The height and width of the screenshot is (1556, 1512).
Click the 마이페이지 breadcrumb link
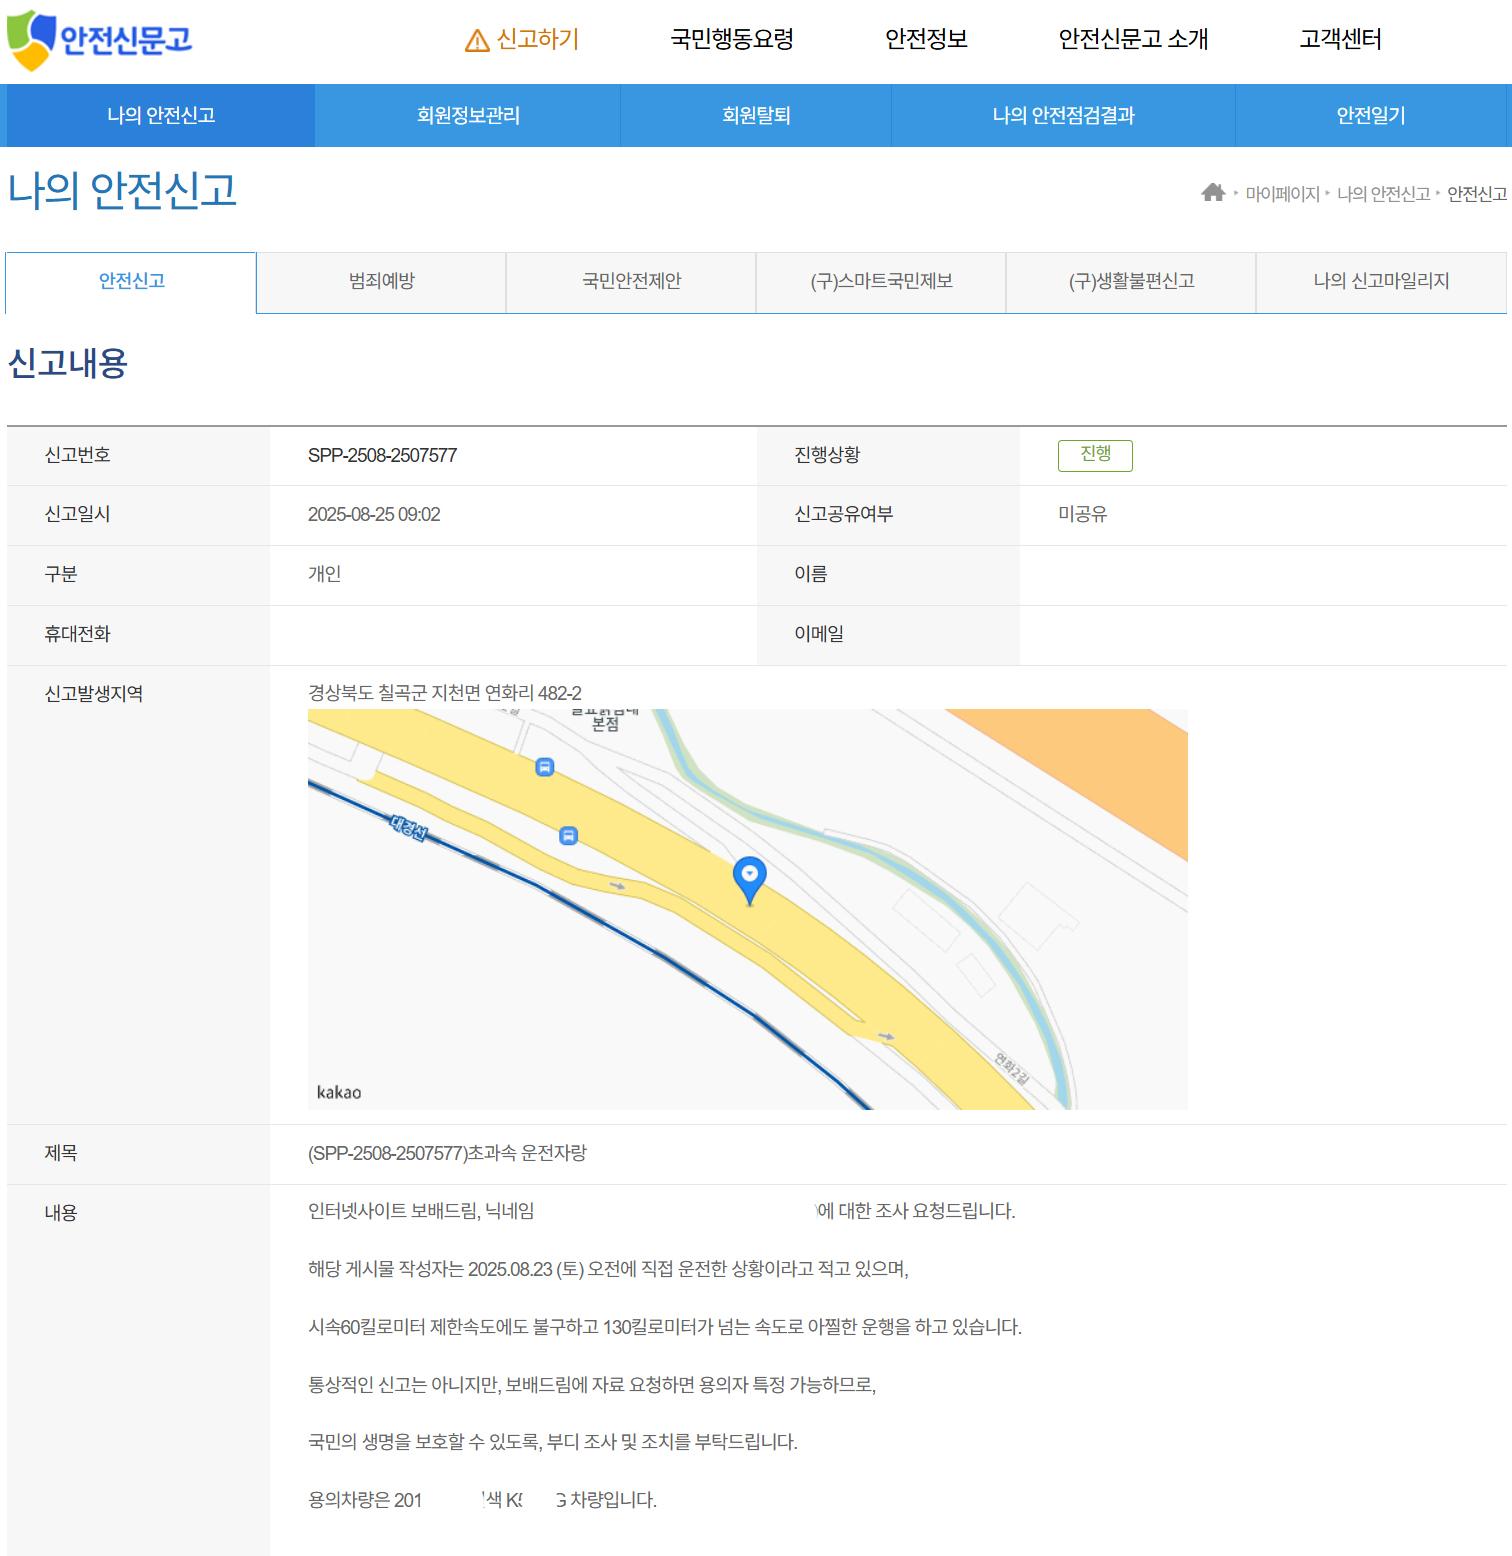(x=1282, y=194)
